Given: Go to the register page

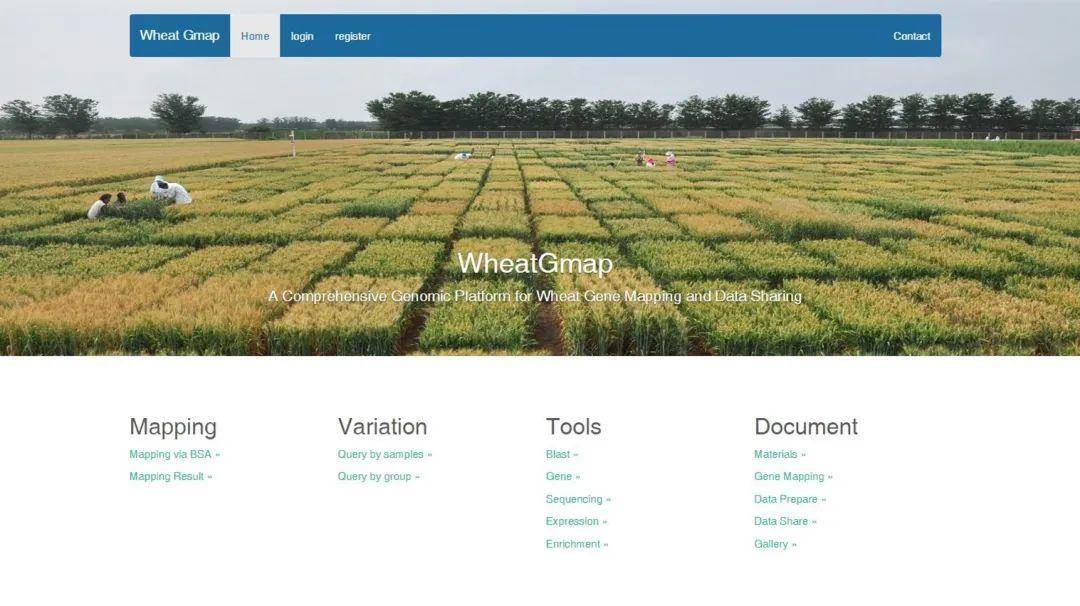Looking at the screenshot, I should 352,36.
